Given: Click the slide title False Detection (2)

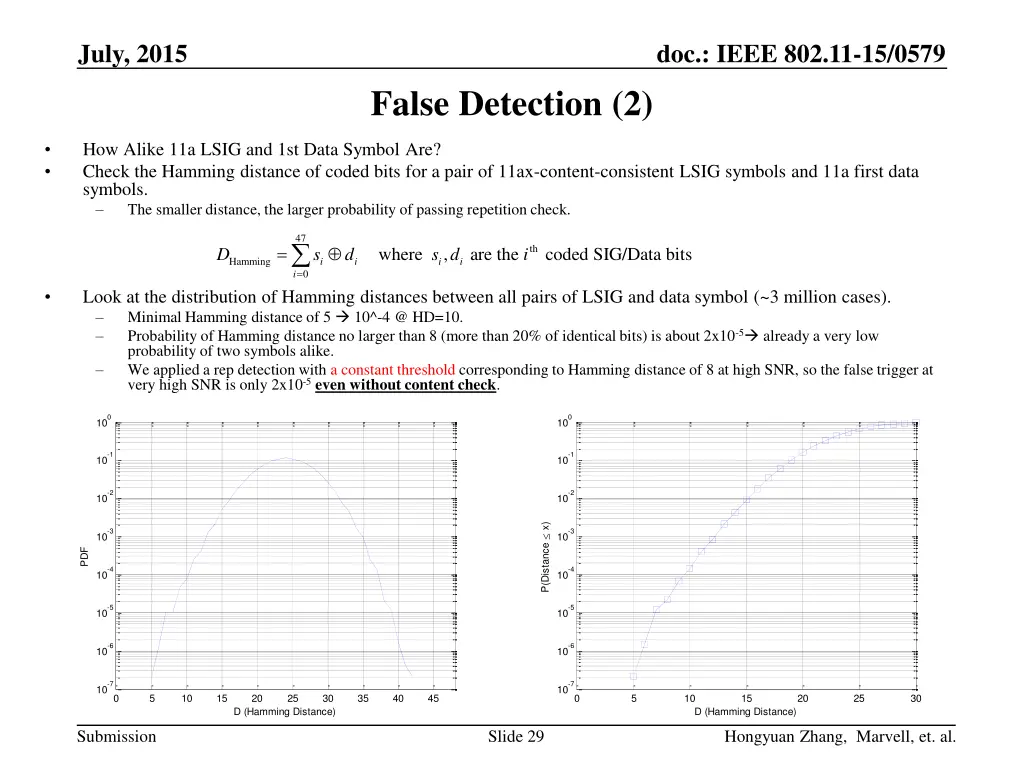Looking at the screenshot, I should (x=511, y=104).
